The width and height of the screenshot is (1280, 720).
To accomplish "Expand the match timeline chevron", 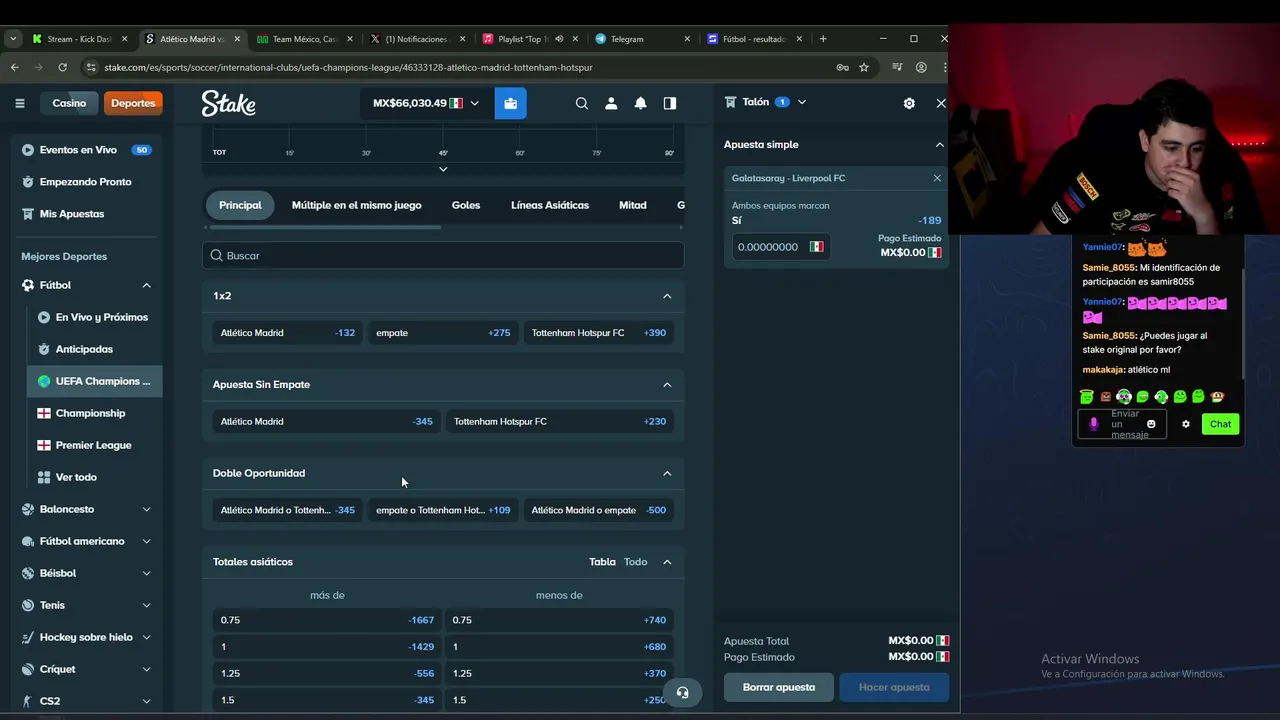I will (443, 169).
